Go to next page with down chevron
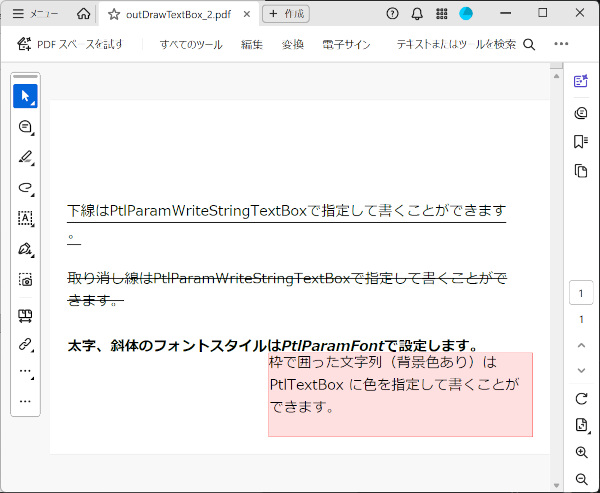 [x=581, y=370]
